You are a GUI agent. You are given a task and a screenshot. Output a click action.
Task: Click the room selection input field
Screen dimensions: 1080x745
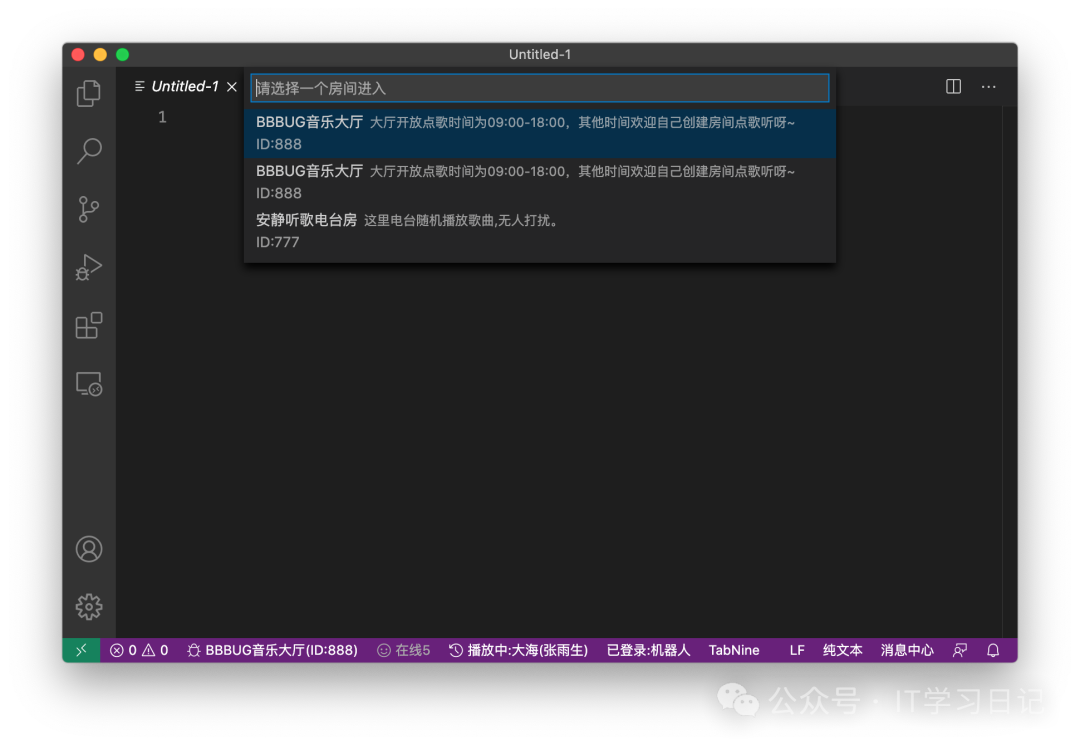(x=540, y=88)
